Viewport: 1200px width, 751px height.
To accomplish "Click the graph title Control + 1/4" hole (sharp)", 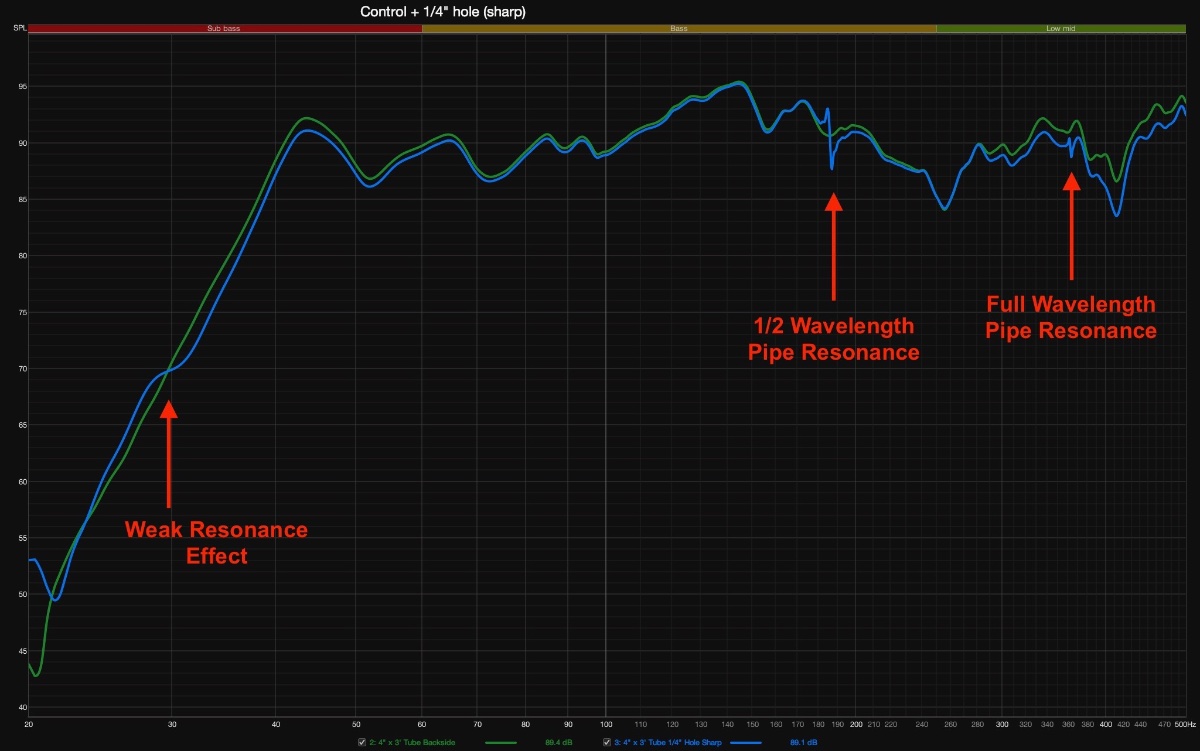I will pyautogui.click(x=443, y=12).
